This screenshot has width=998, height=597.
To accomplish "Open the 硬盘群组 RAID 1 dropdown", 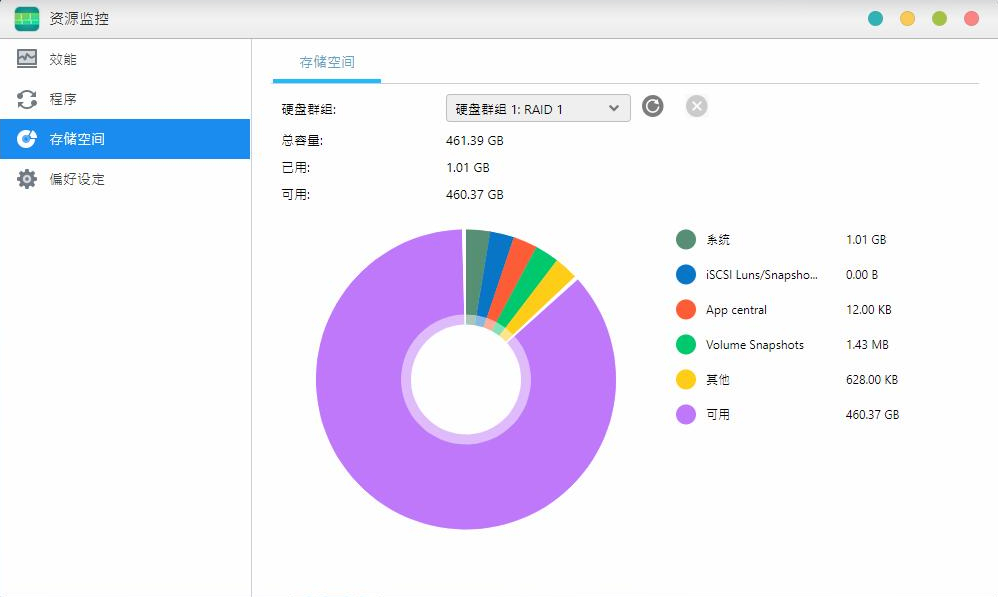I will click(537, 108).
